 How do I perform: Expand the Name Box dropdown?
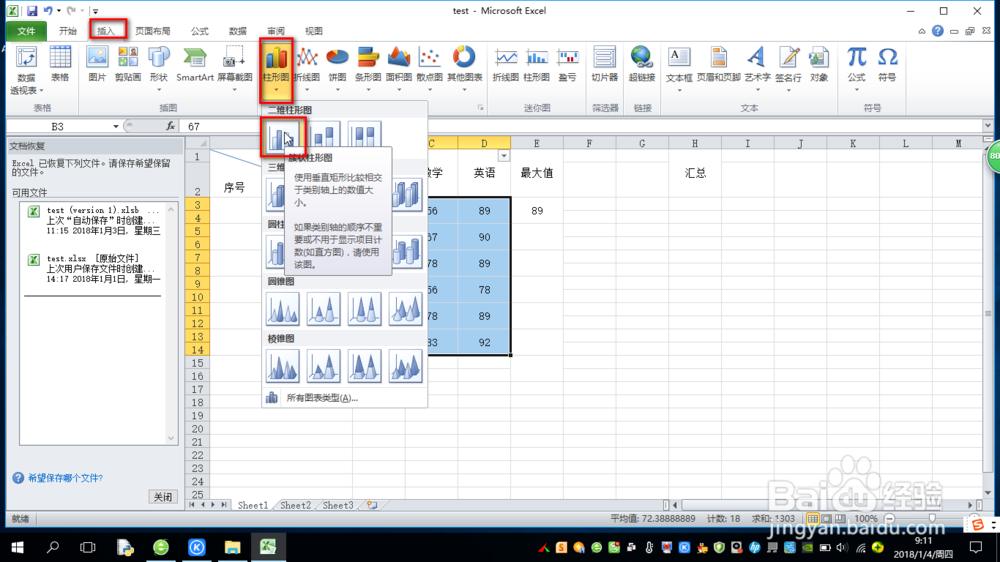115,126
